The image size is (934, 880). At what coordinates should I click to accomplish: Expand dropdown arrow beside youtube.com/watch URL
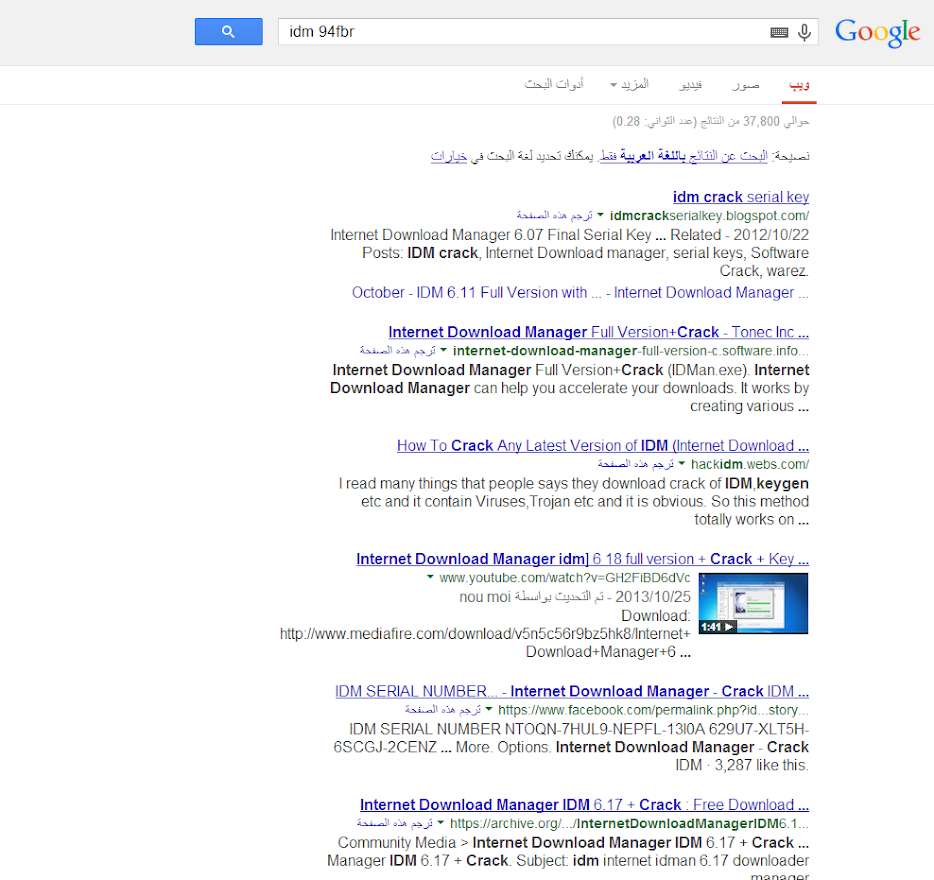[x=430, y=577]
